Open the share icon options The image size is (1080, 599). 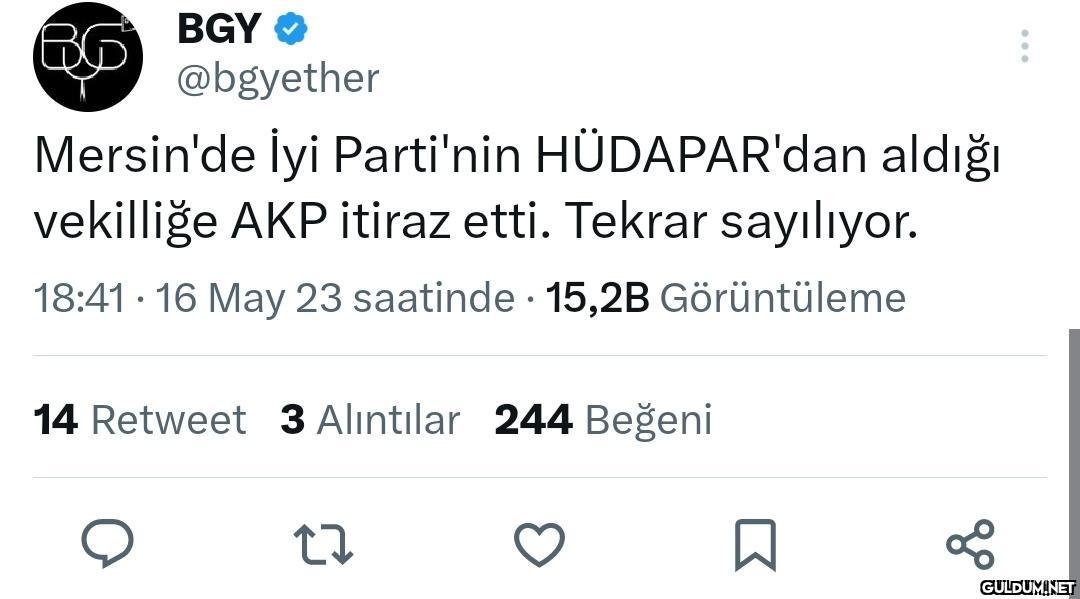tap(970, 545)
